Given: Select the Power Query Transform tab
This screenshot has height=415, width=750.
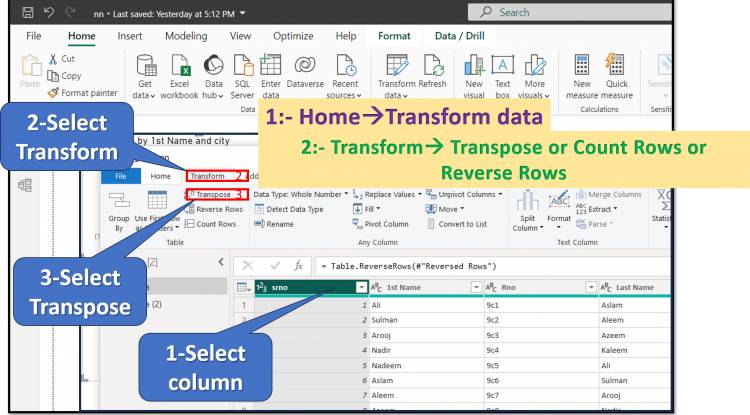Looking at the screenshot, I should point(208,176).
